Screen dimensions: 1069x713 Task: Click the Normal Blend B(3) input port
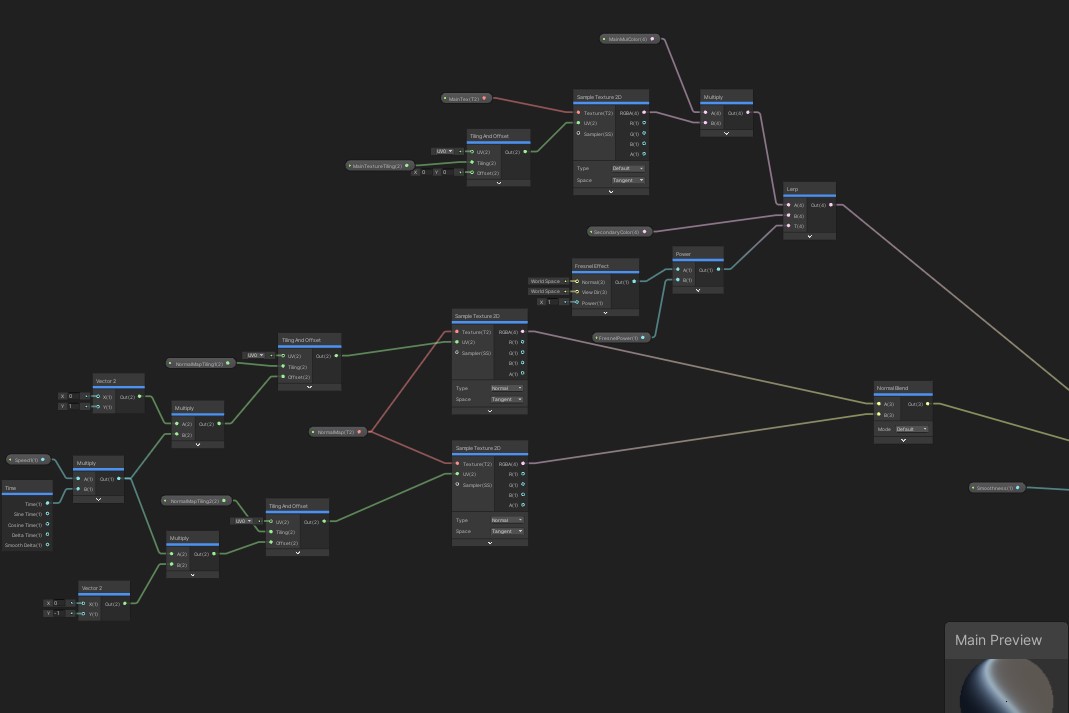(879, 414)
